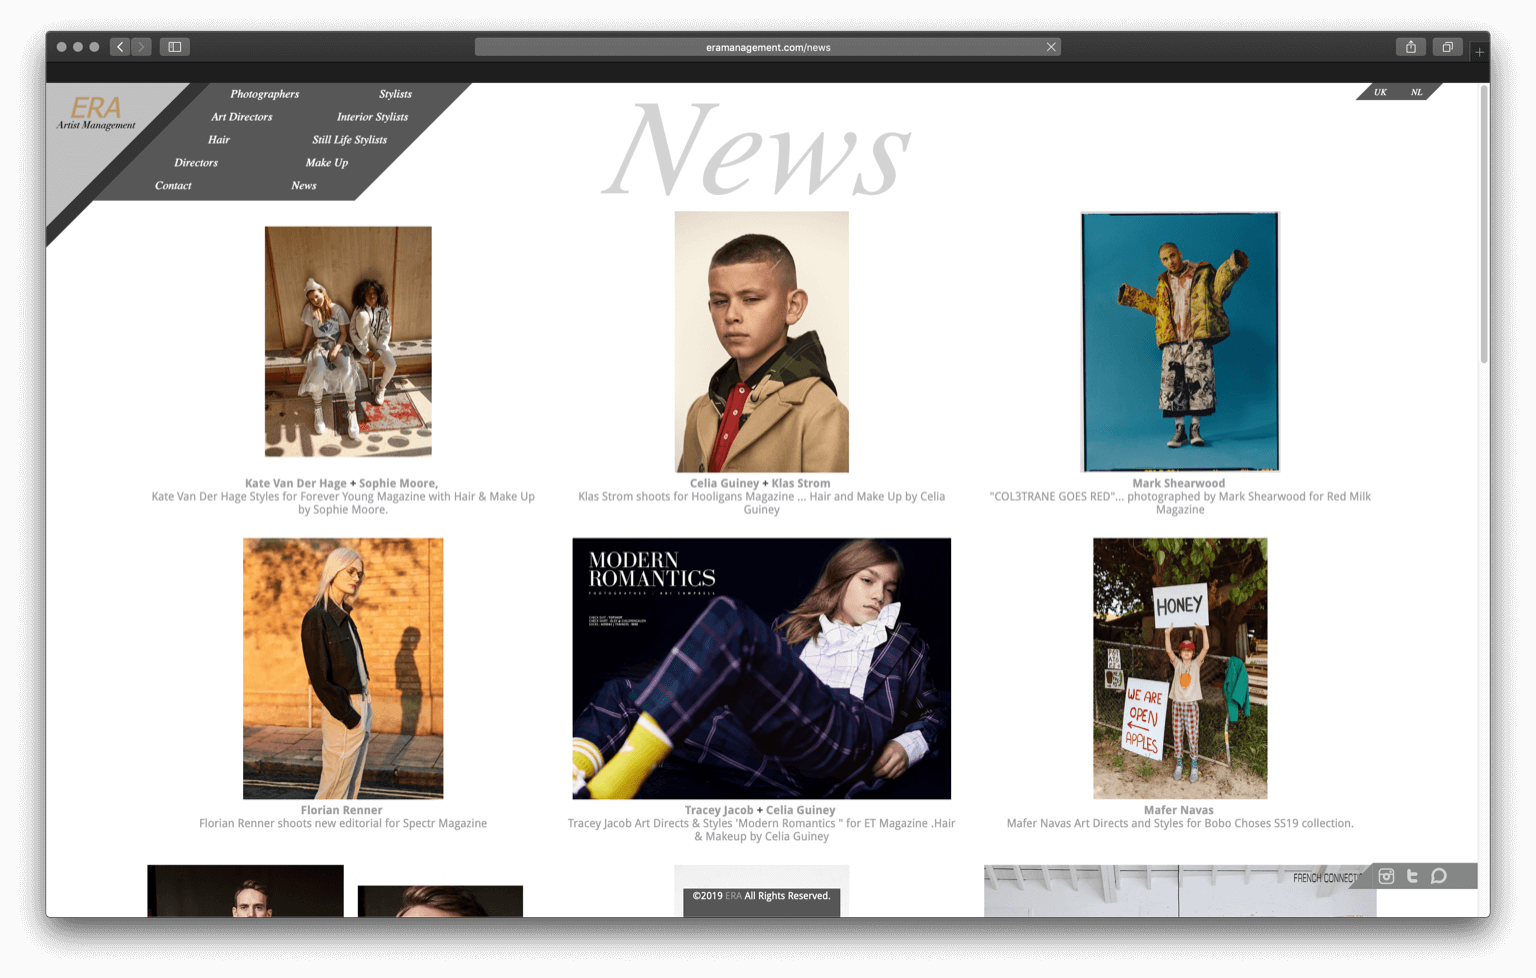The height and width of the screenshot is (978, 1536).
Task: Open the Photographers menu item
Action: click(264, 94)
